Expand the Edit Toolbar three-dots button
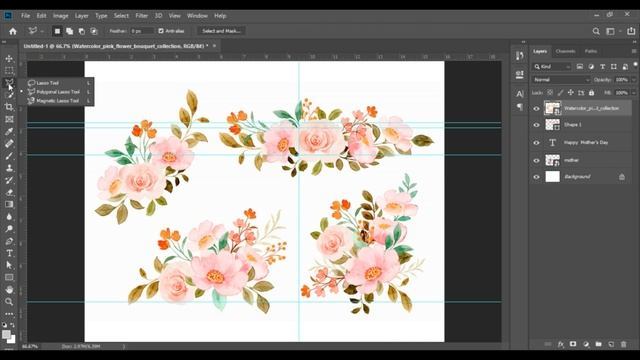The image size is (640, 360). click(9, 314)
